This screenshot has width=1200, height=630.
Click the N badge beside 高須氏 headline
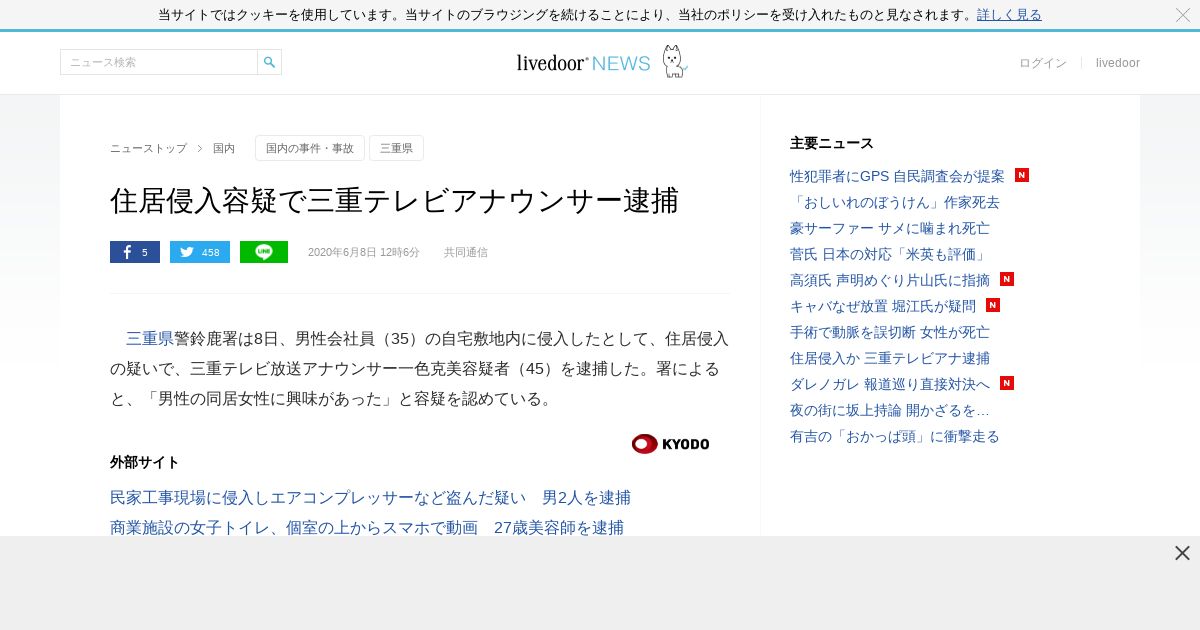click(1007, 279)
